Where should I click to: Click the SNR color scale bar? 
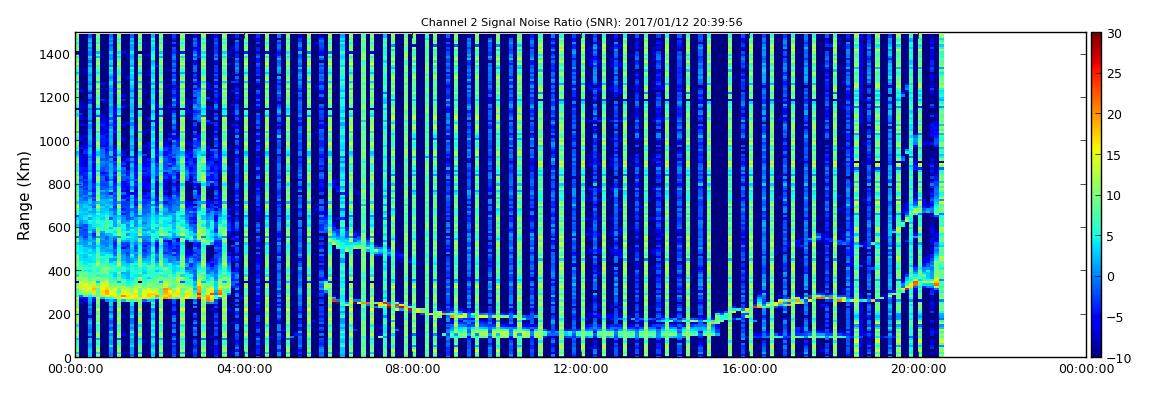pyautogui.click(x=1096, y=195)
